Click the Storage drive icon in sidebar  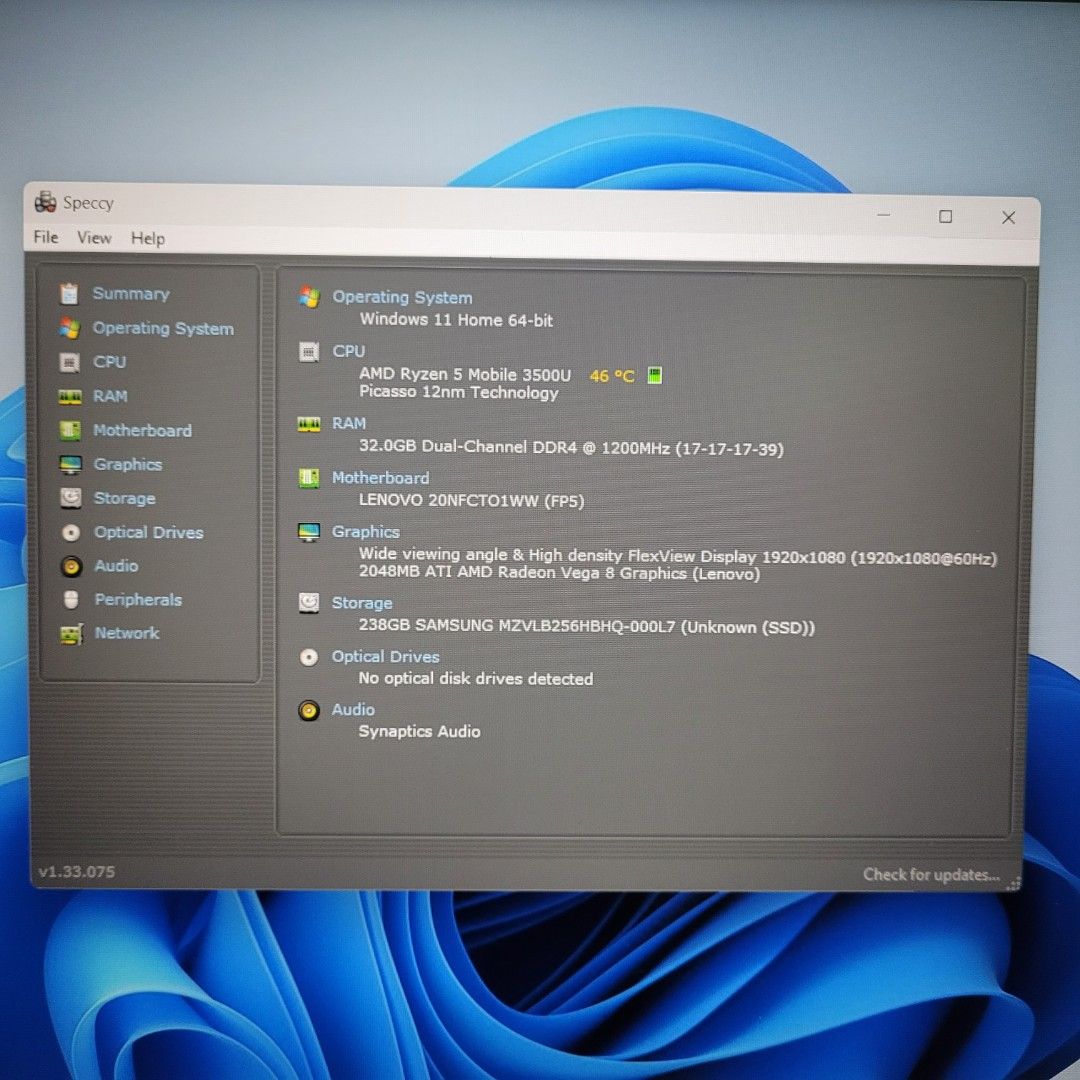coord(70,498)
